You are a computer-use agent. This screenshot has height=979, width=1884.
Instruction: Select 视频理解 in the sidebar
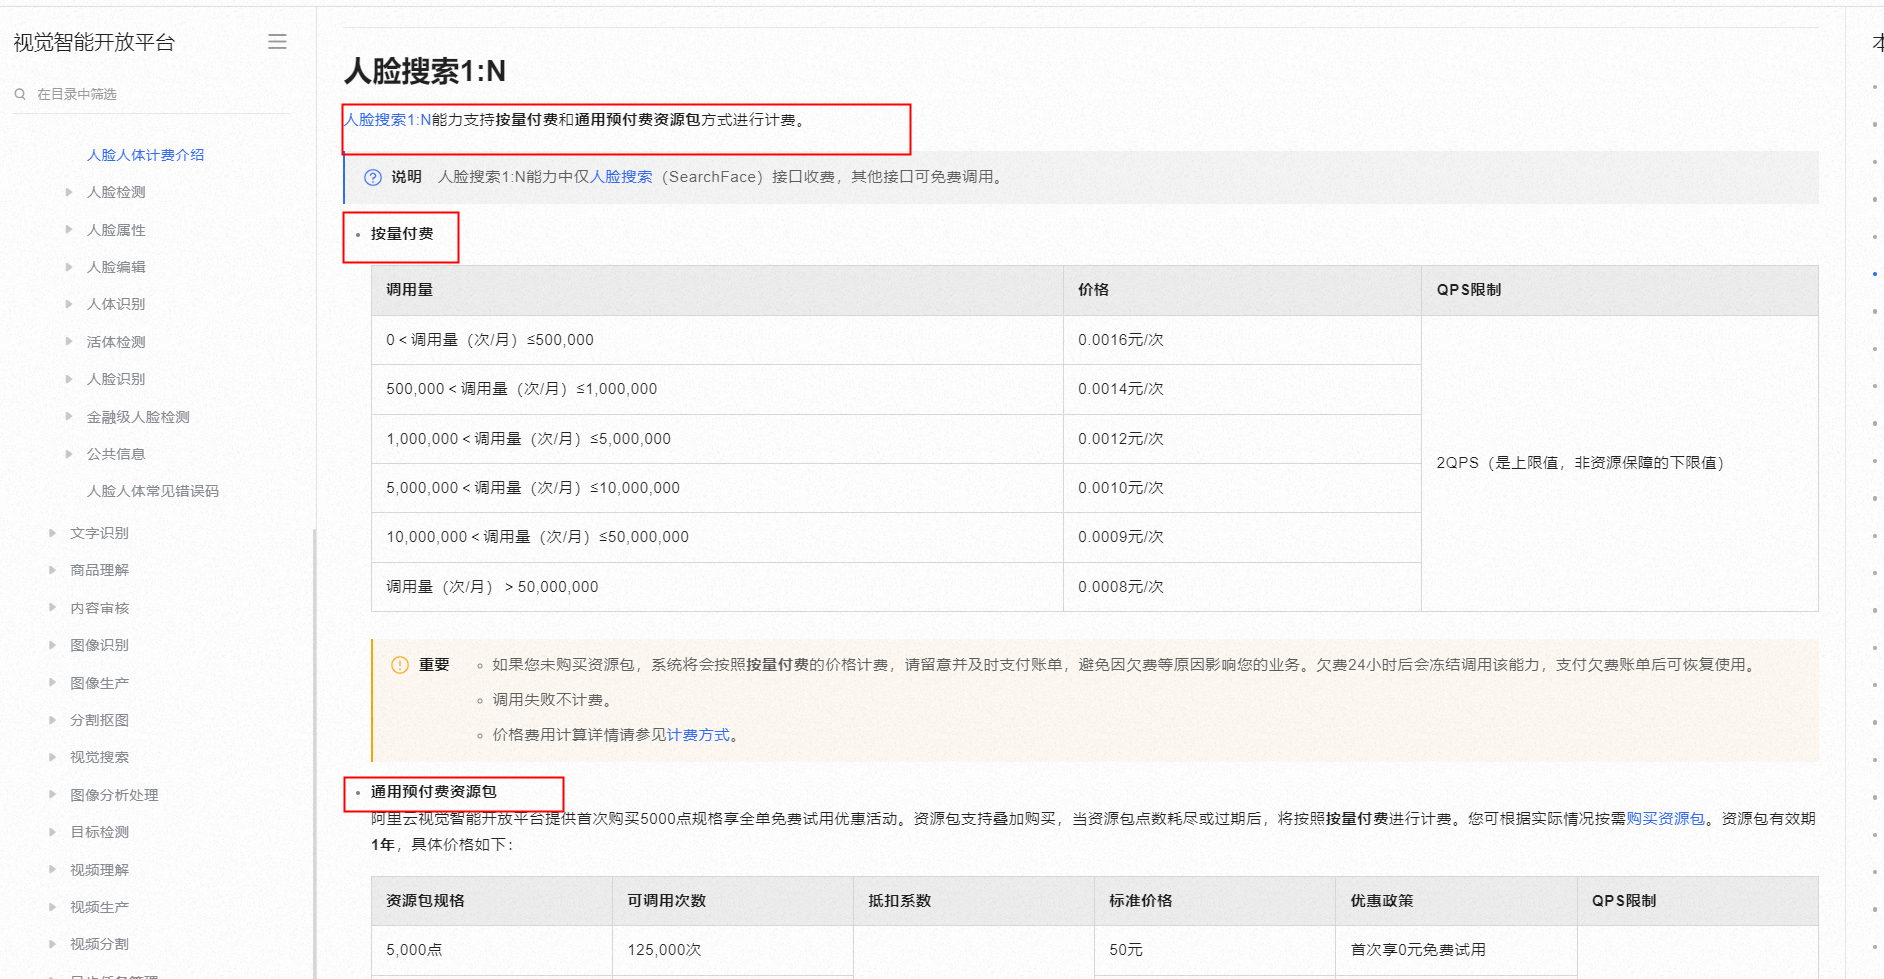pyautogui.click(x=99, y=870)
